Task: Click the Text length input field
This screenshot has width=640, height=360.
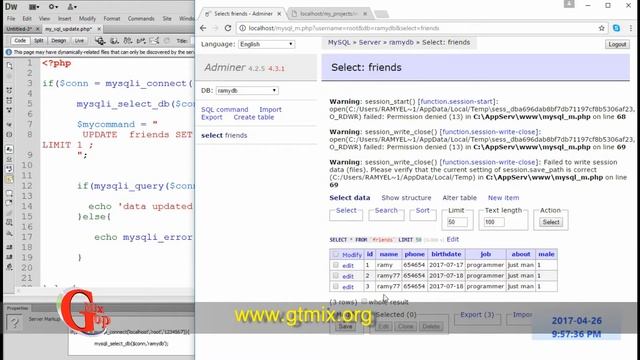Action: pos(494,222)
